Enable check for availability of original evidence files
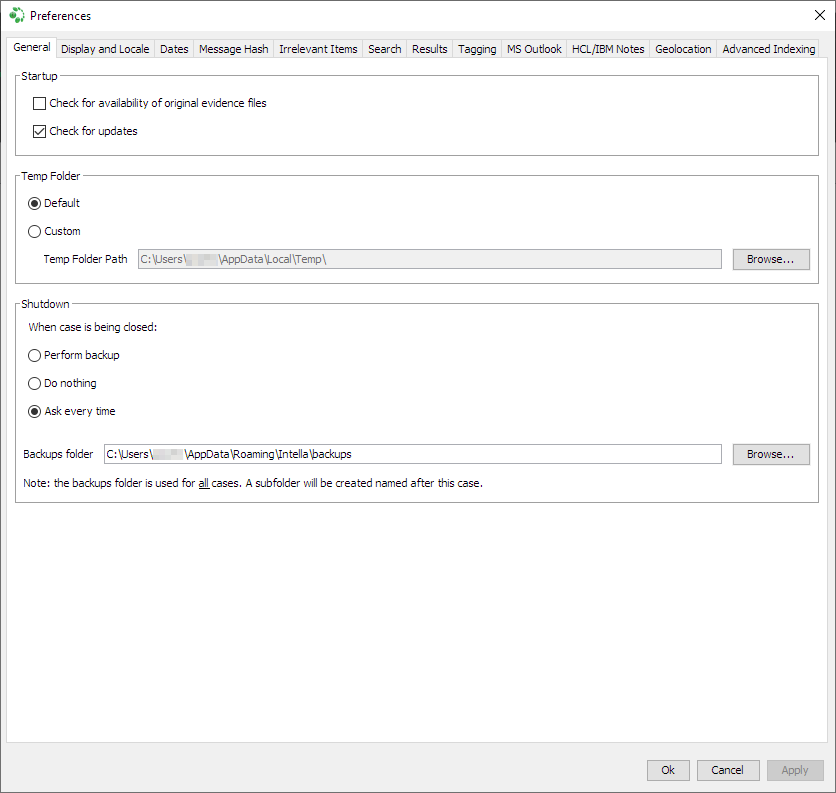Screen dimensions: 836x793 [40, 103]
